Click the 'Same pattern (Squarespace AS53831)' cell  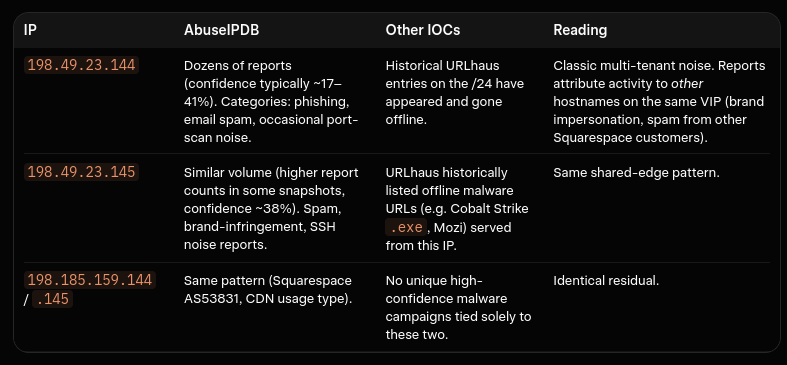pos(268,290)
